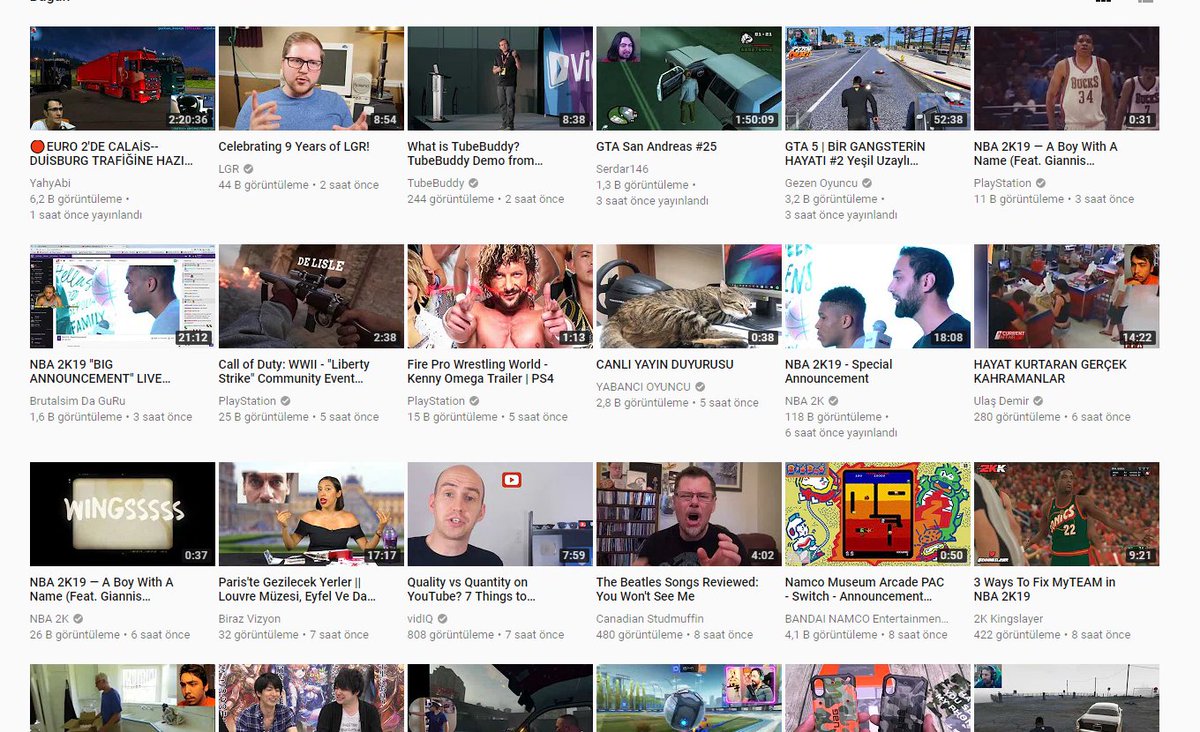Visit PlayStation channel under Fire Pro Wrestling video
This screenshot has width=1200, height=732.
pyautogui.click(x=436, y=401)
